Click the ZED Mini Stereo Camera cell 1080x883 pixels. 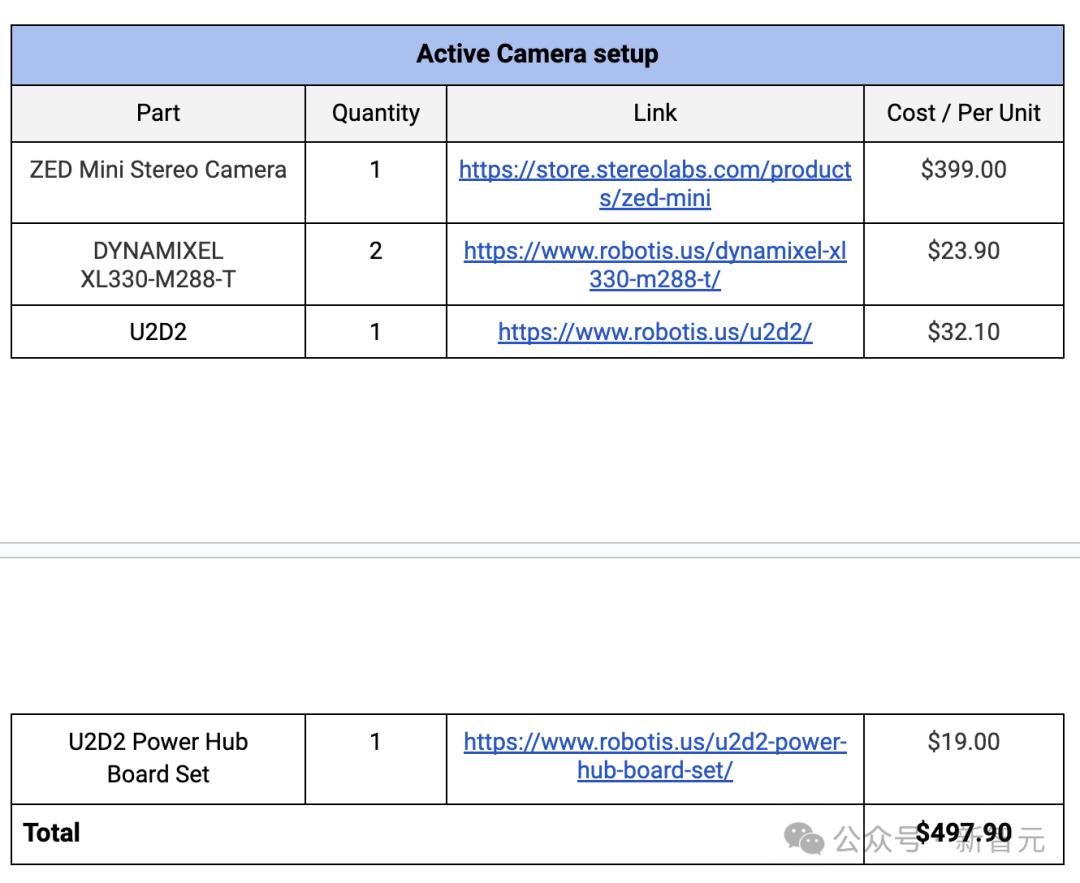point(158,183)
